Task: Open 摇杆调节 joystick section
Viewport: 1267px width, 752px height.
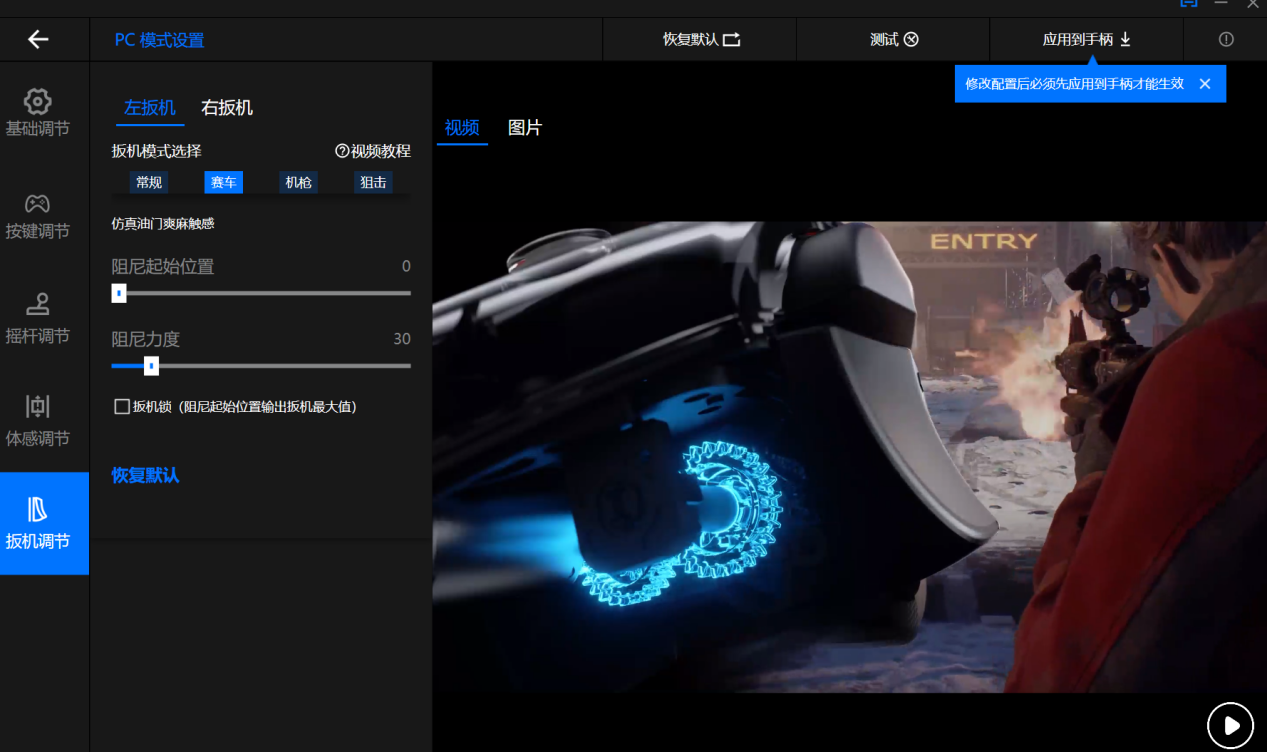Action: coord(38,319)
